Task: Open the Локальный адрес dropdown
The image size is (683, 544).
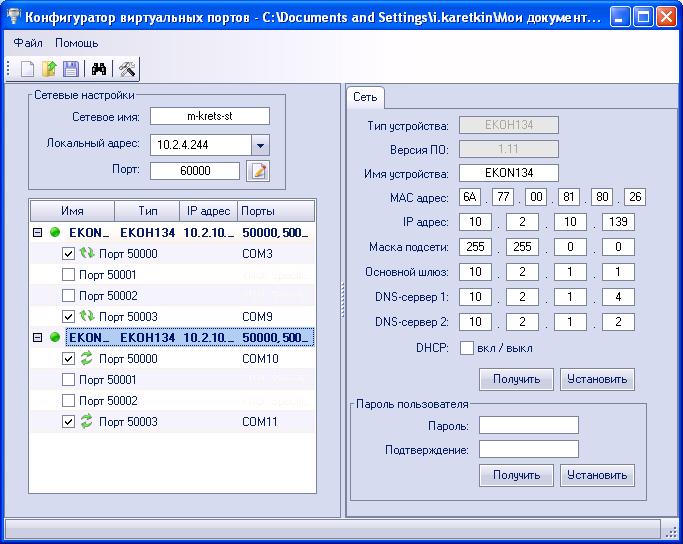Action: (260, 145)
